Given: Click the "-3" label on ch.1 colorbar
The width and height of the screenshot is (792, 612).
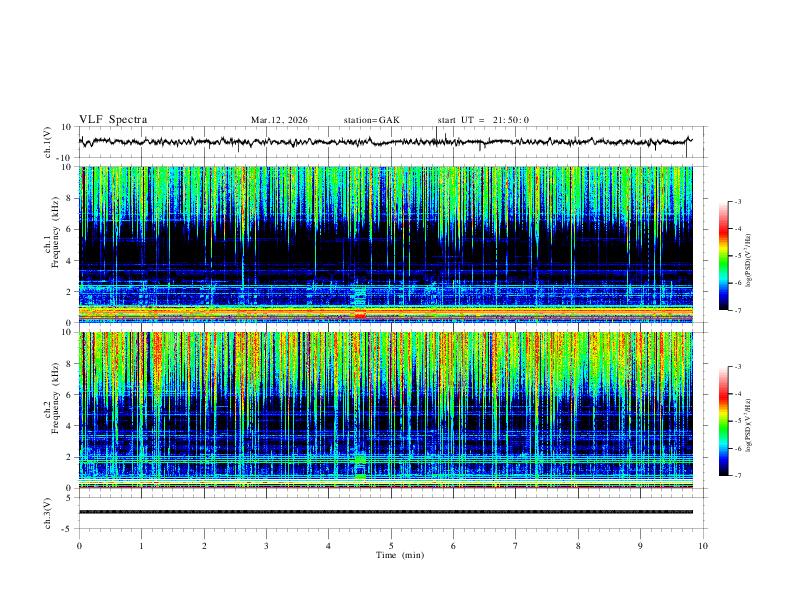Looking at the screenshot, I should [x=737, y=202].
